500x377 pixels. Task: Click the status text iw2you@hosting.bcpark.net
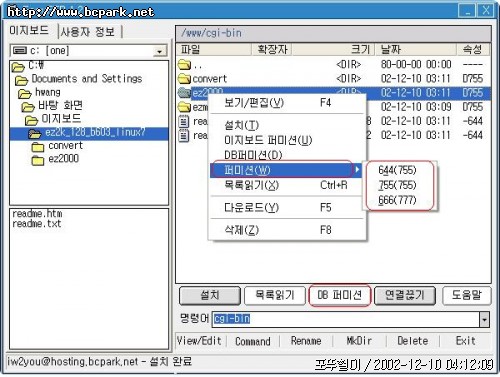[72, 362]
